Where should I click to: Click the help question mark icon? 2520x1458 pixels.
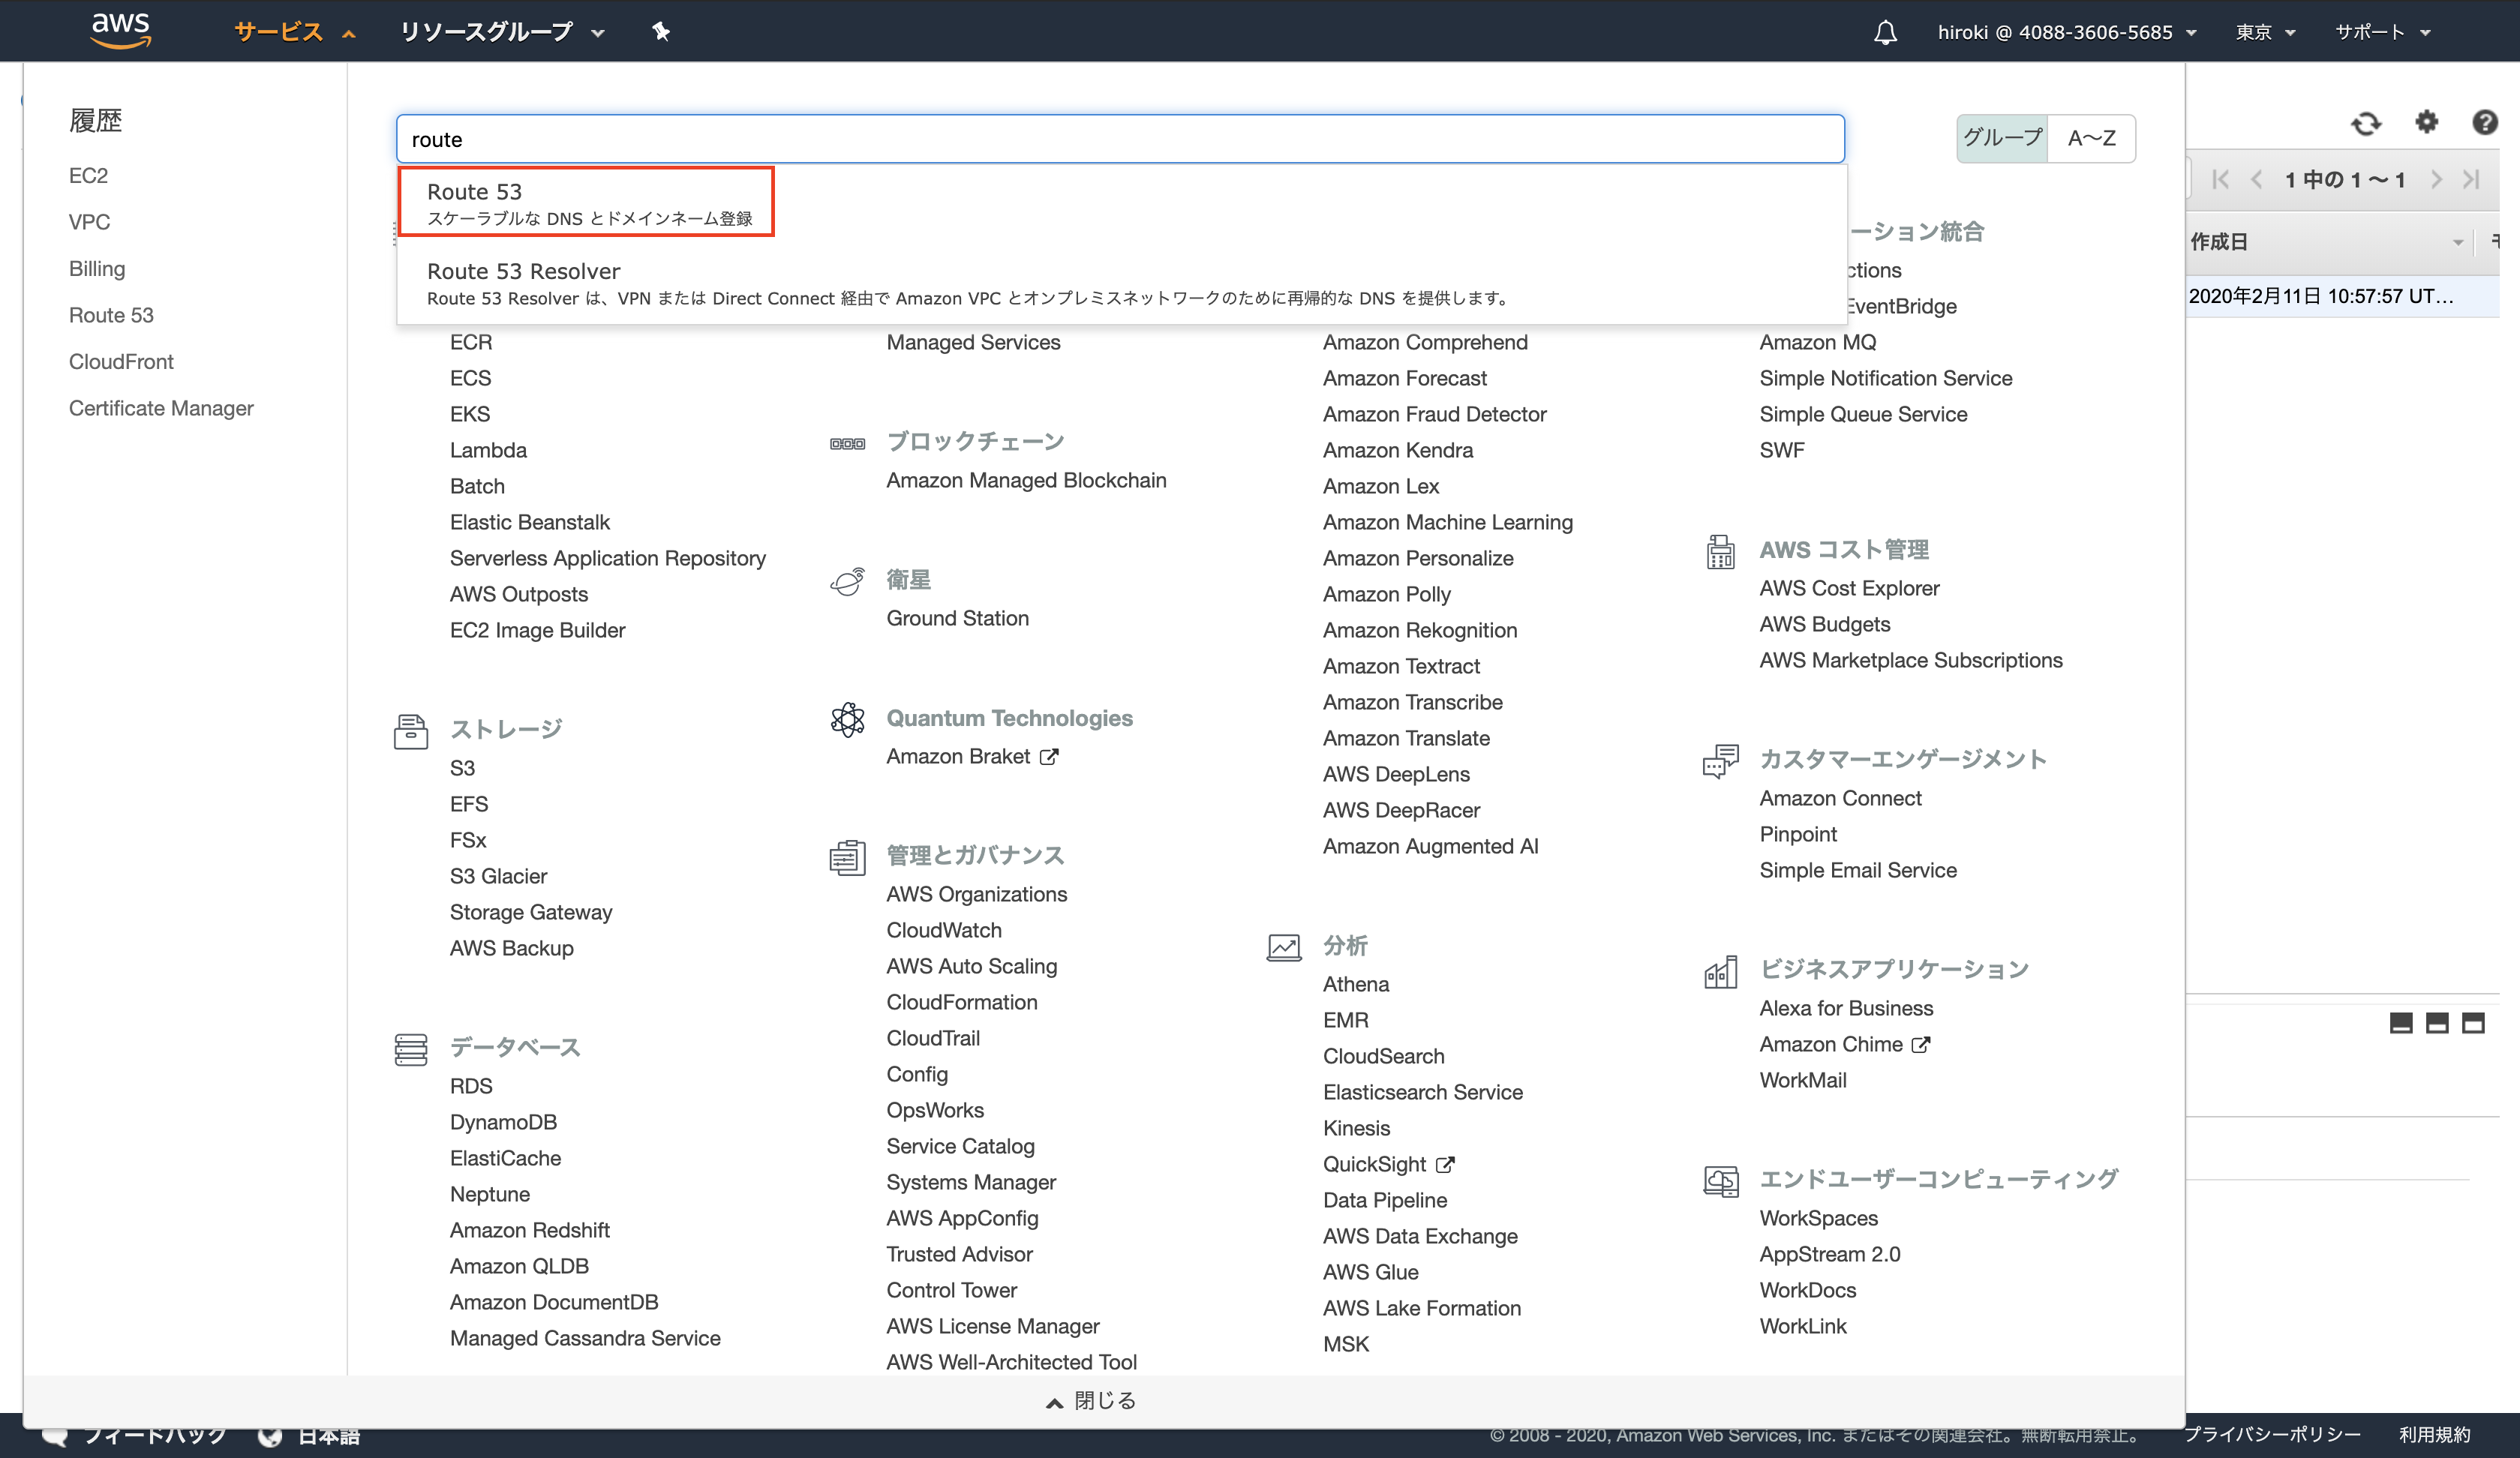(2484, 122)
